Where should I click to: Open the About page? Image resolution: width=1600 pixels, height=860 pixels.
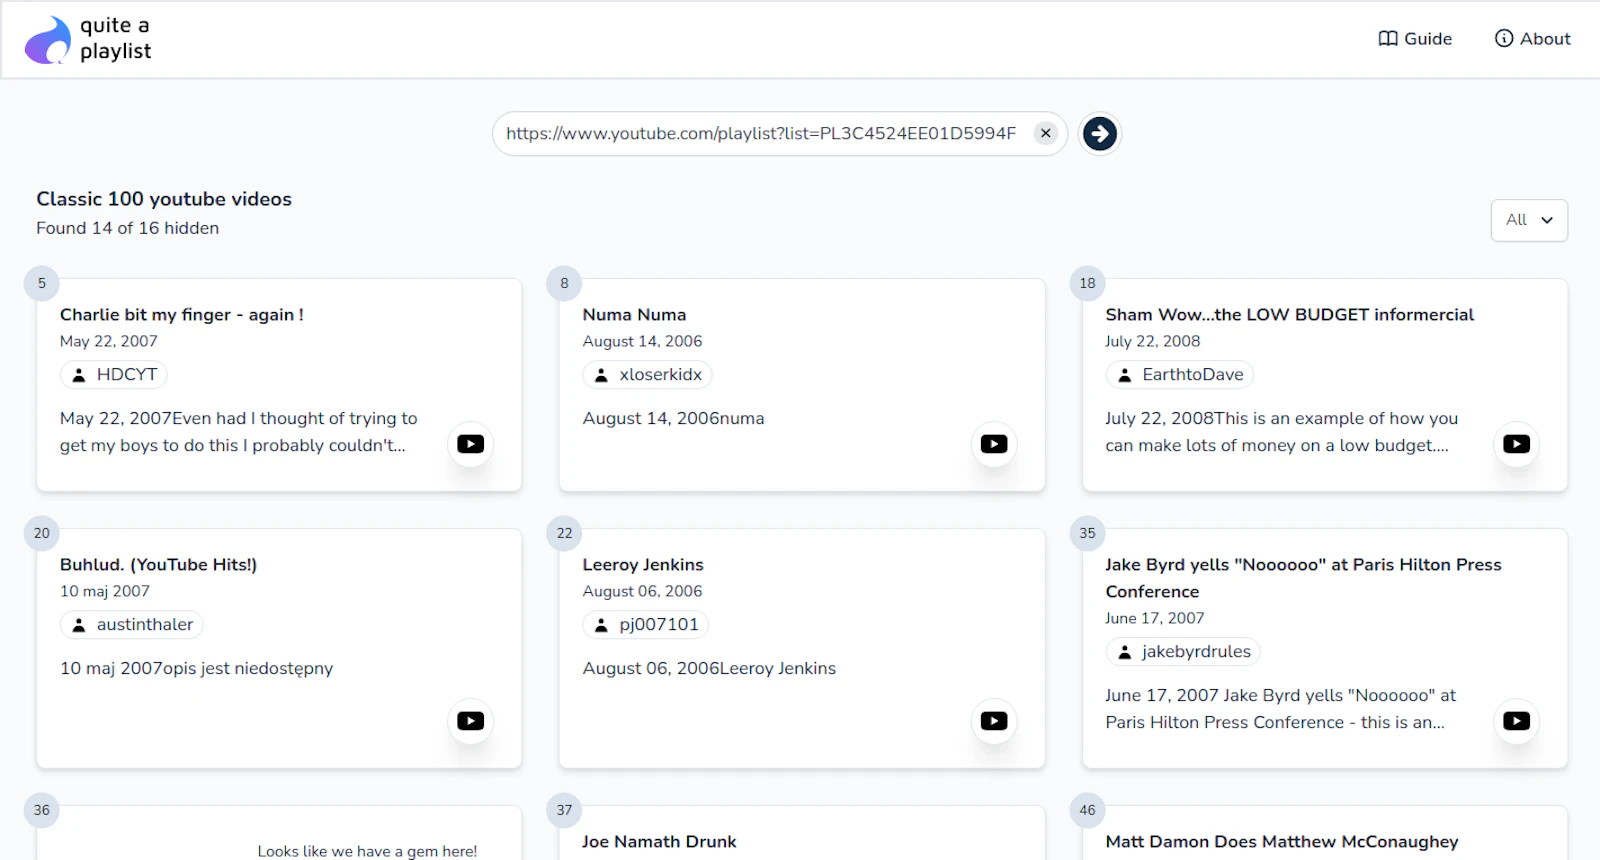[x=1533, y=39]
